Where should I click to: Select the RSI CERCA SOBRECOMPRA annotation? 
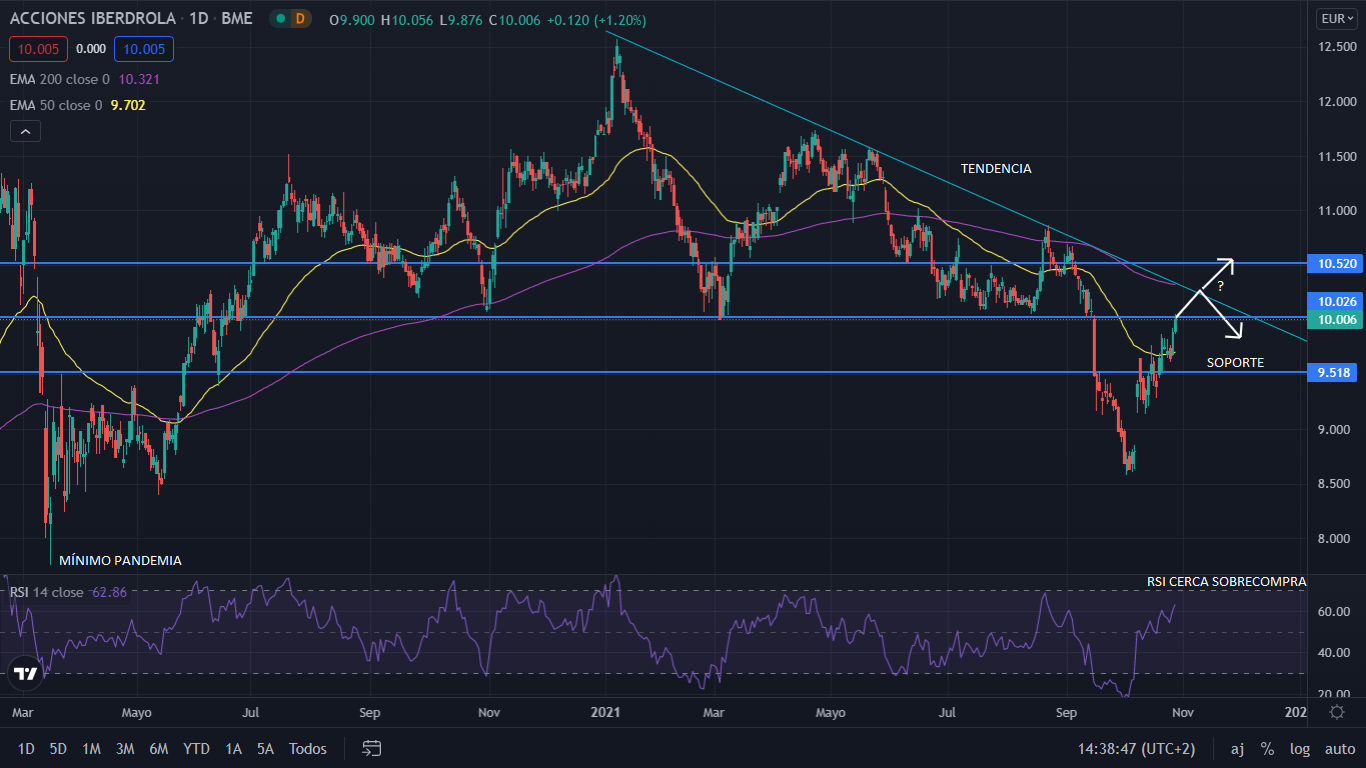(x=1226, y=581)
